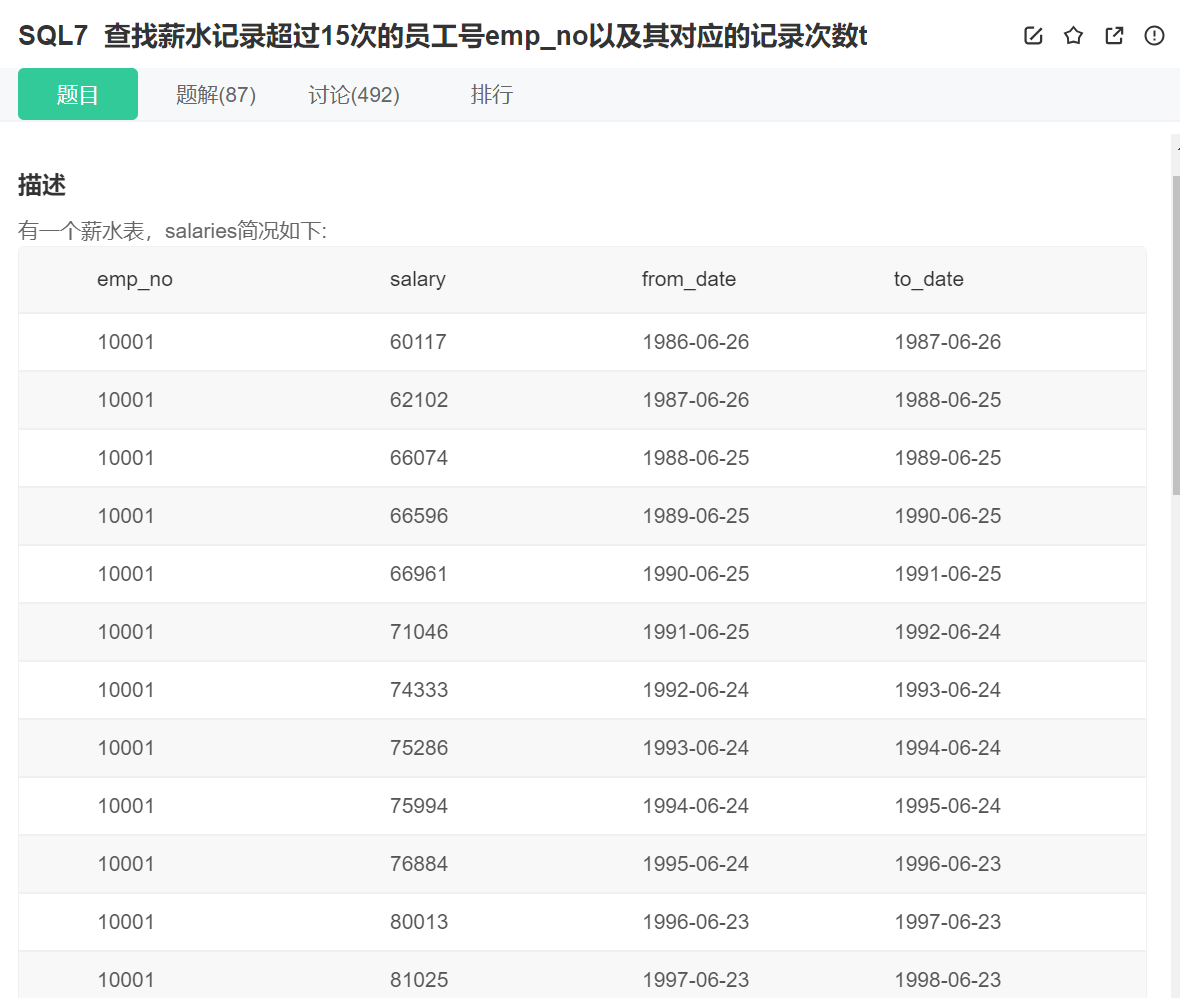
Task: Open the 讨论(492) tab
Action: [354, 94]
